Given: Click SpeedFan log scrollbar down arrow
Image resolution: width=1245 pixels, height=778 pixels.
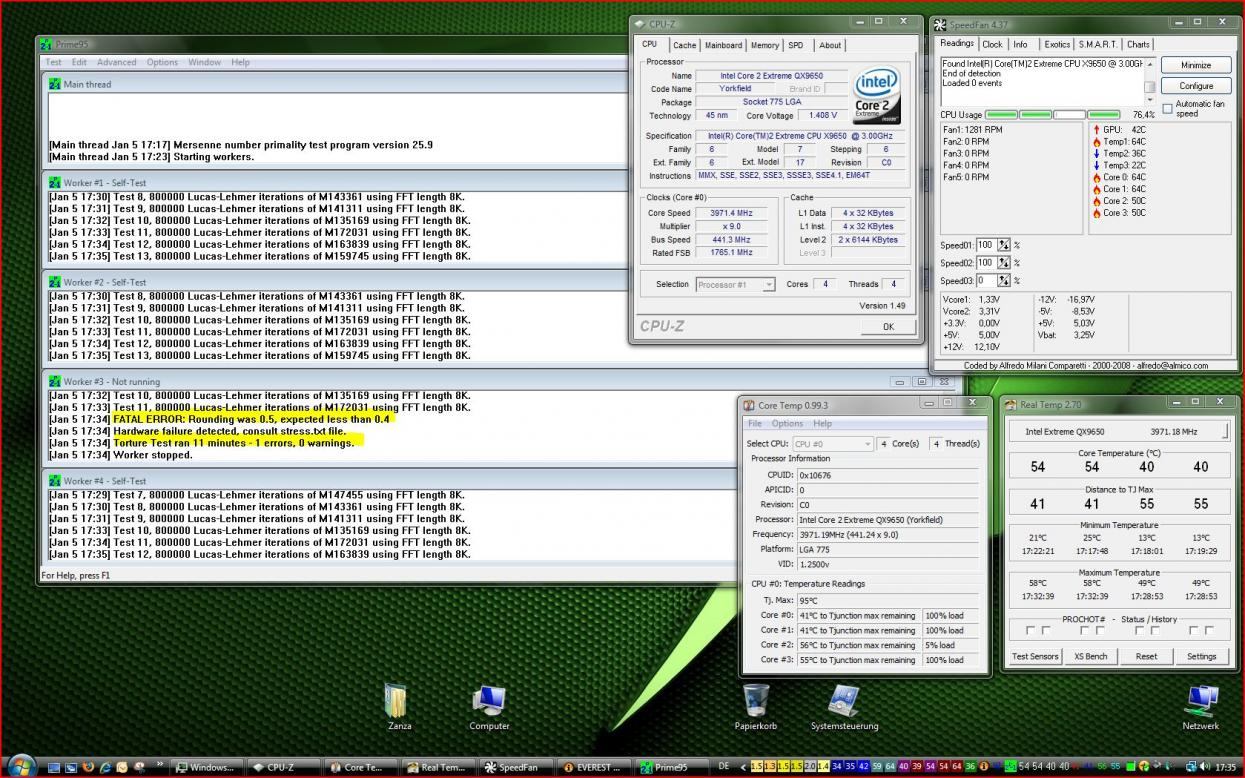Looking at the screenshot, I should tap(1150, 100).
